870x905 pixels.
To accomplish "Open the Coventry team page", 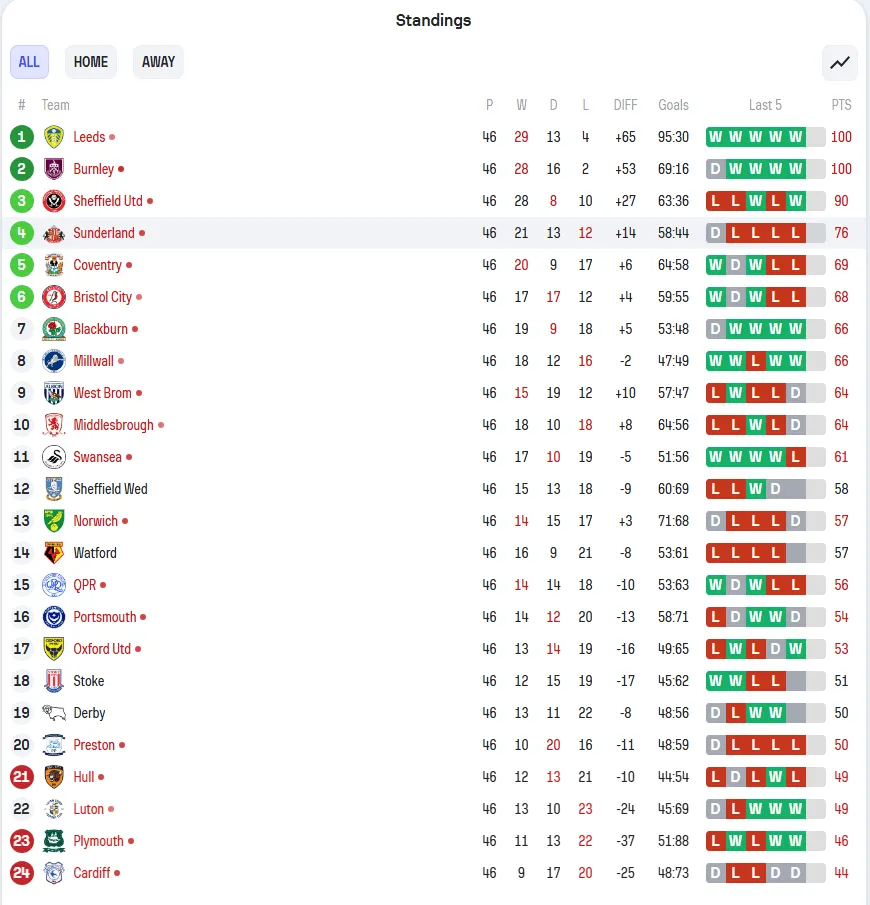I will (x=98, y=265).
